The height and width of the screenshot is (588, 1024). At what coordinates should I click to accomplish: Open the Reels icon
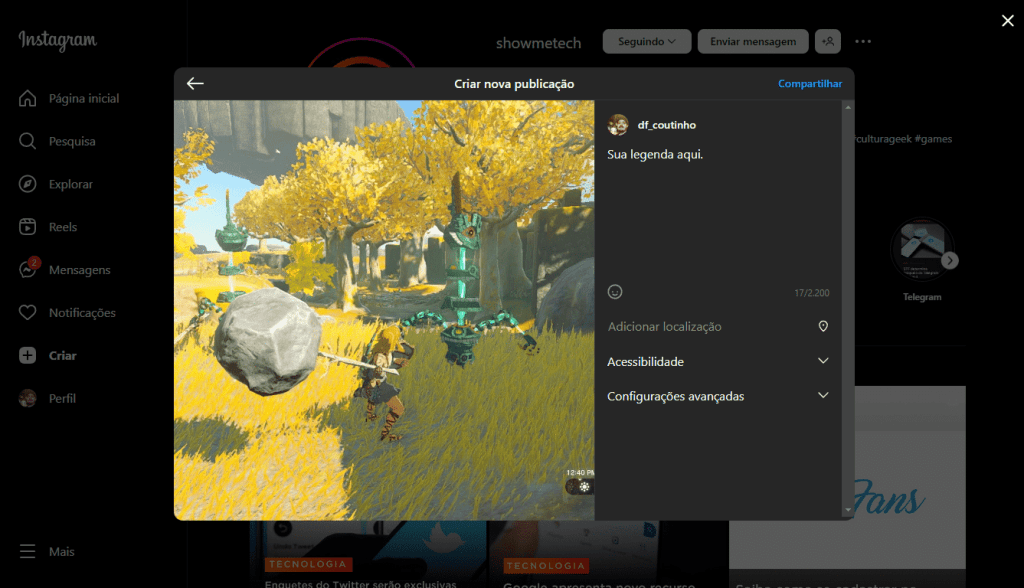pos(27,227)
